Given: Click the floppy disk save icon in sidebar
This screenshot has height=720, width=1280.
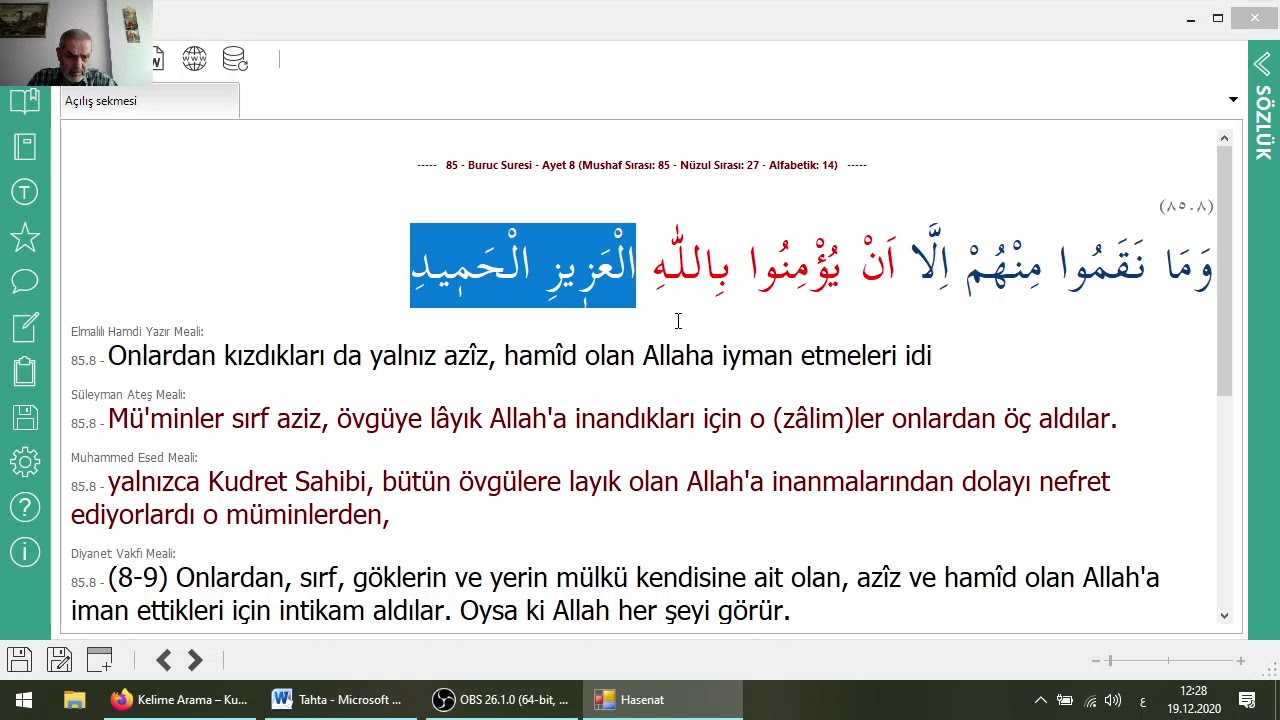Looking at the screenshot, I should pos(24,417).
